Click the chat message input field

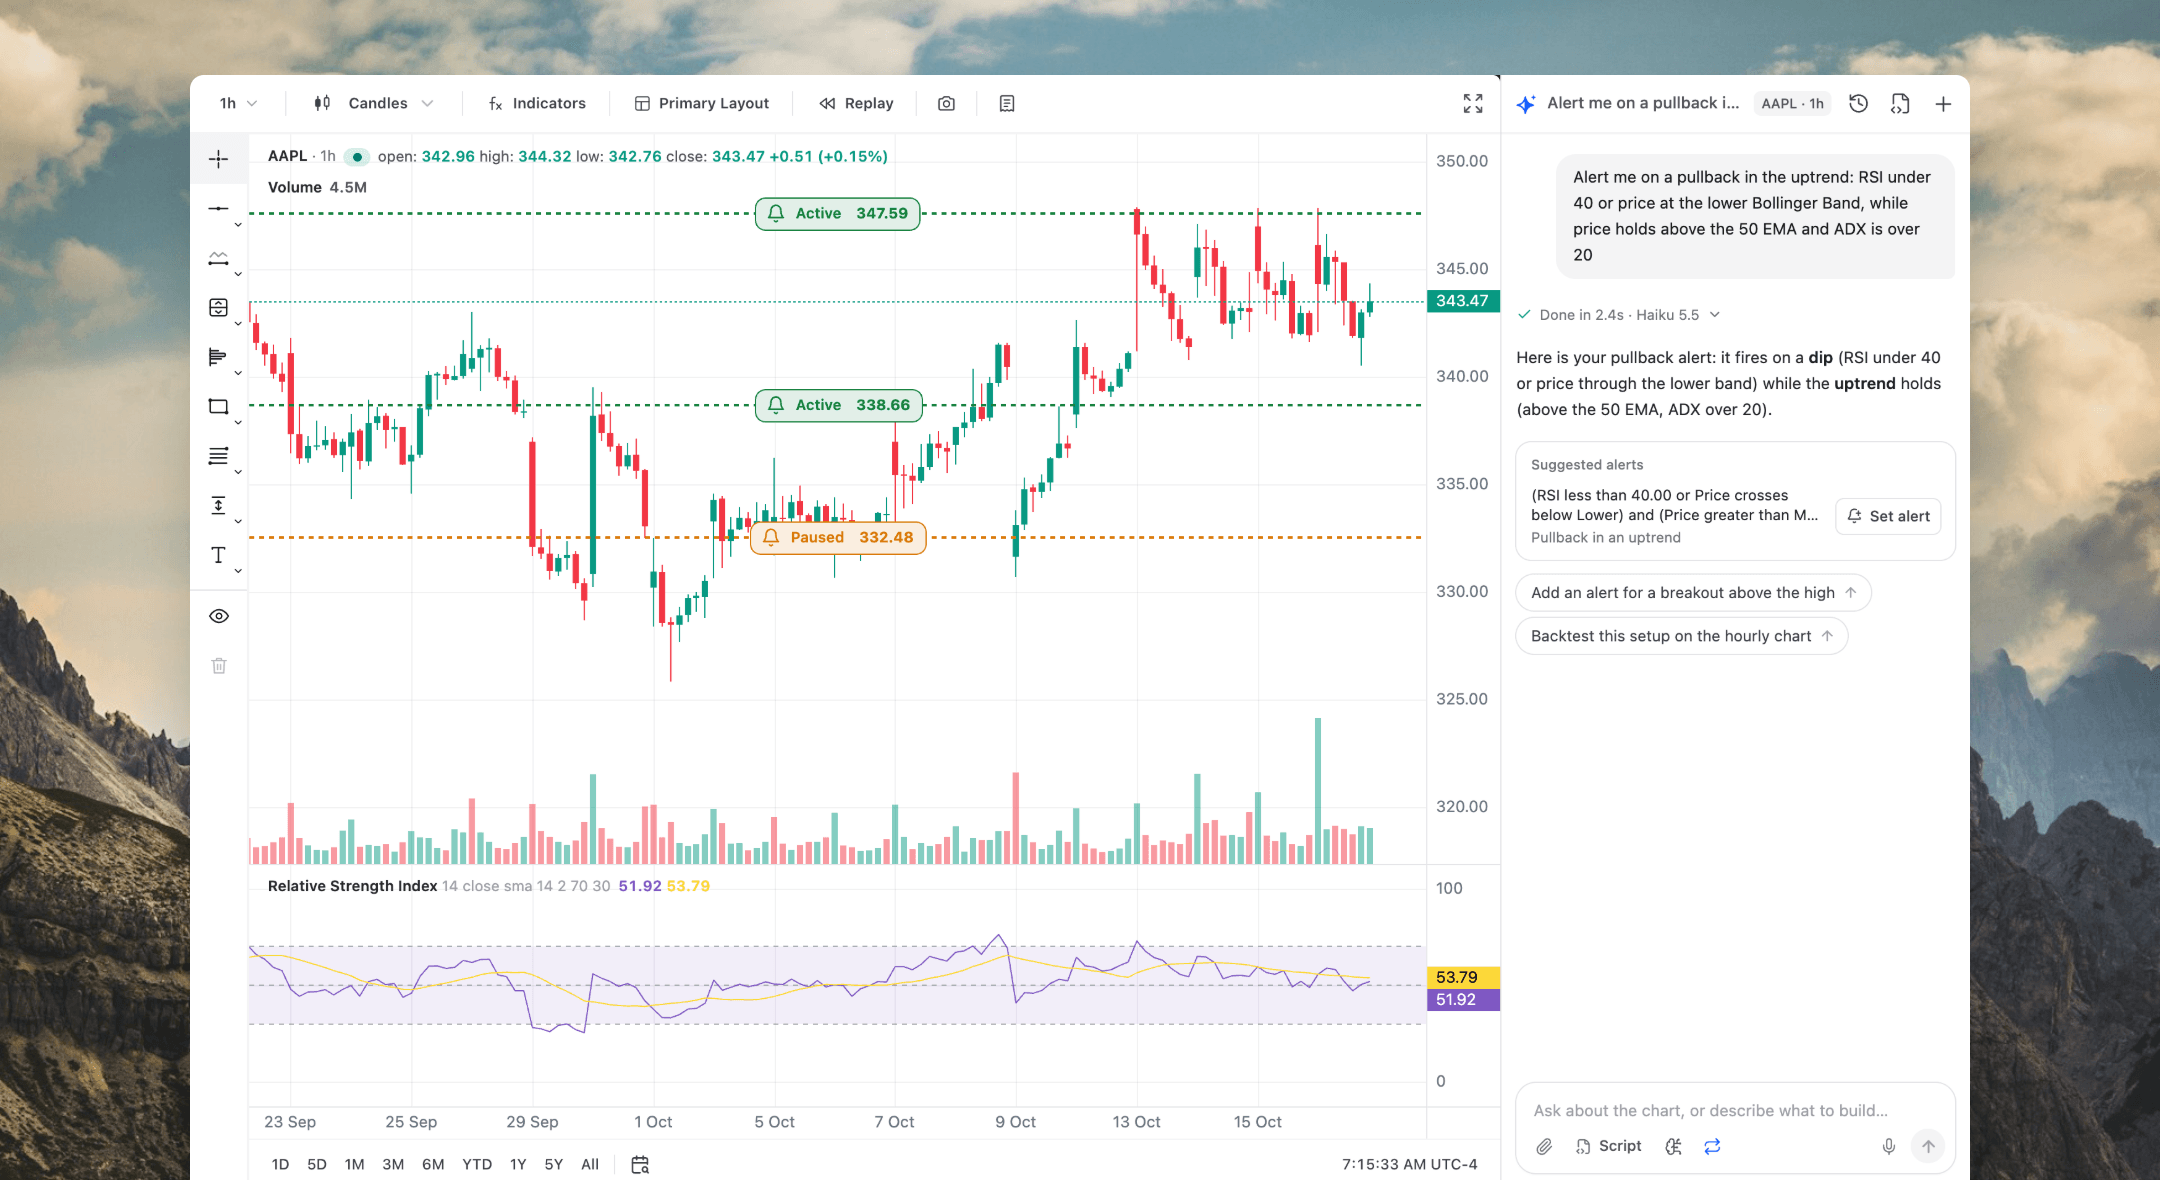point(1735,1111)
